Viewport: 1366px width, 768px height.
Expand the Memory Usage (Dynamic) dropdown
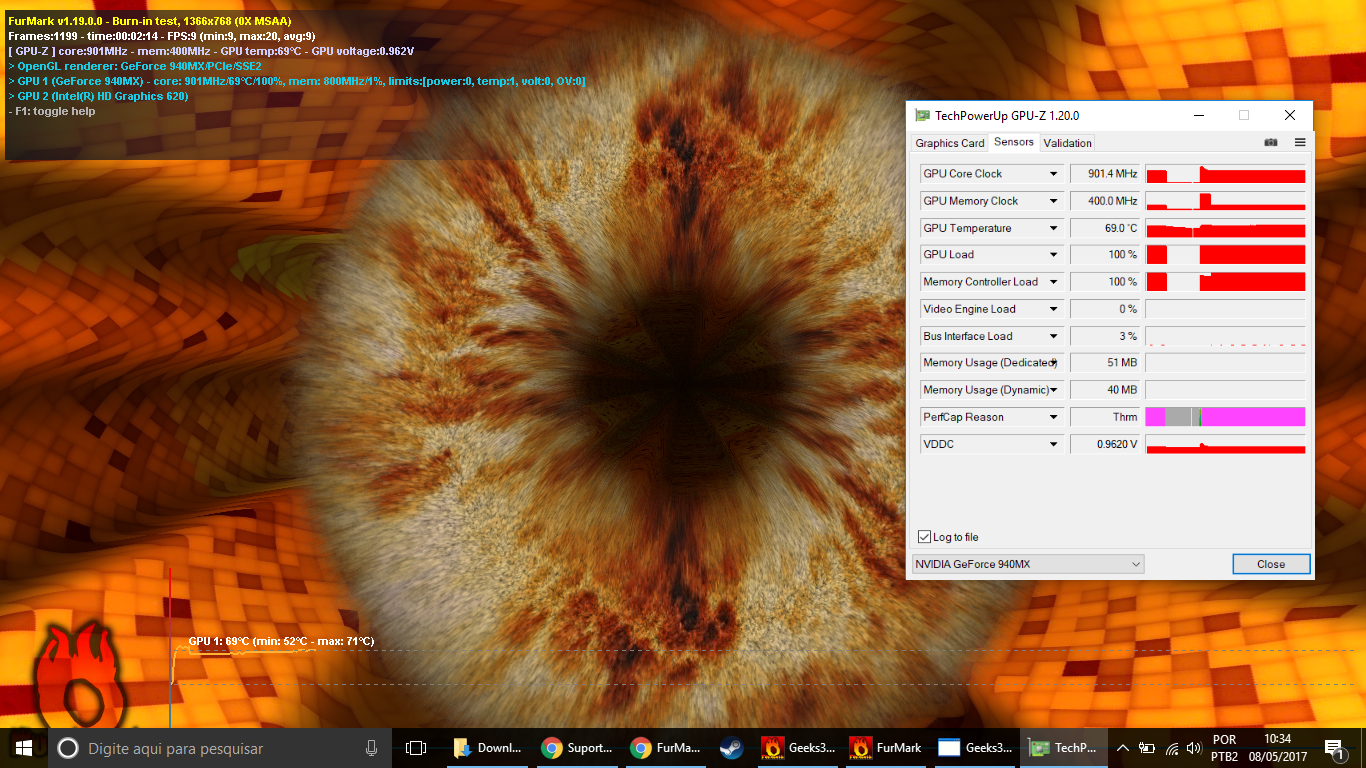1053,390
